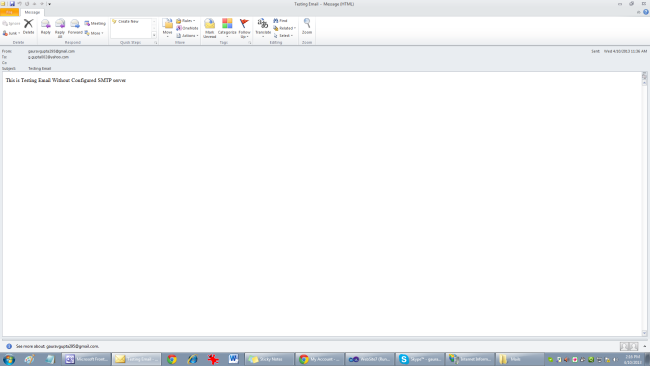Open the Windows Start menu

pos(9,359)
